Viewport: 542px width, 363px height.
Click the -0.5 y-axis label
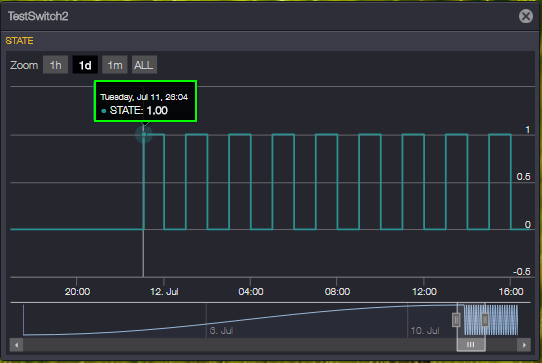(x=522, y=272)
